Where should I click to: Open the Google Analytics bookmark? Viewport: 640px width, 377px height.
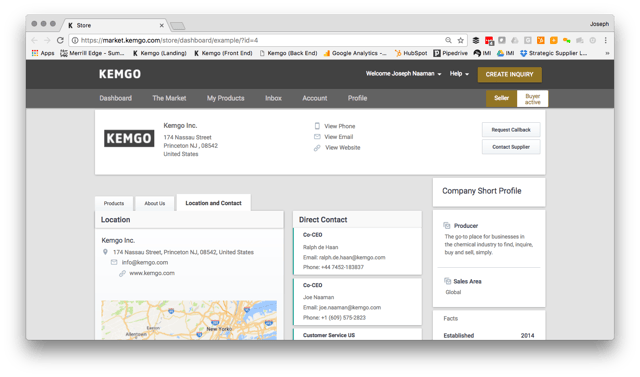tap(355, 53)
